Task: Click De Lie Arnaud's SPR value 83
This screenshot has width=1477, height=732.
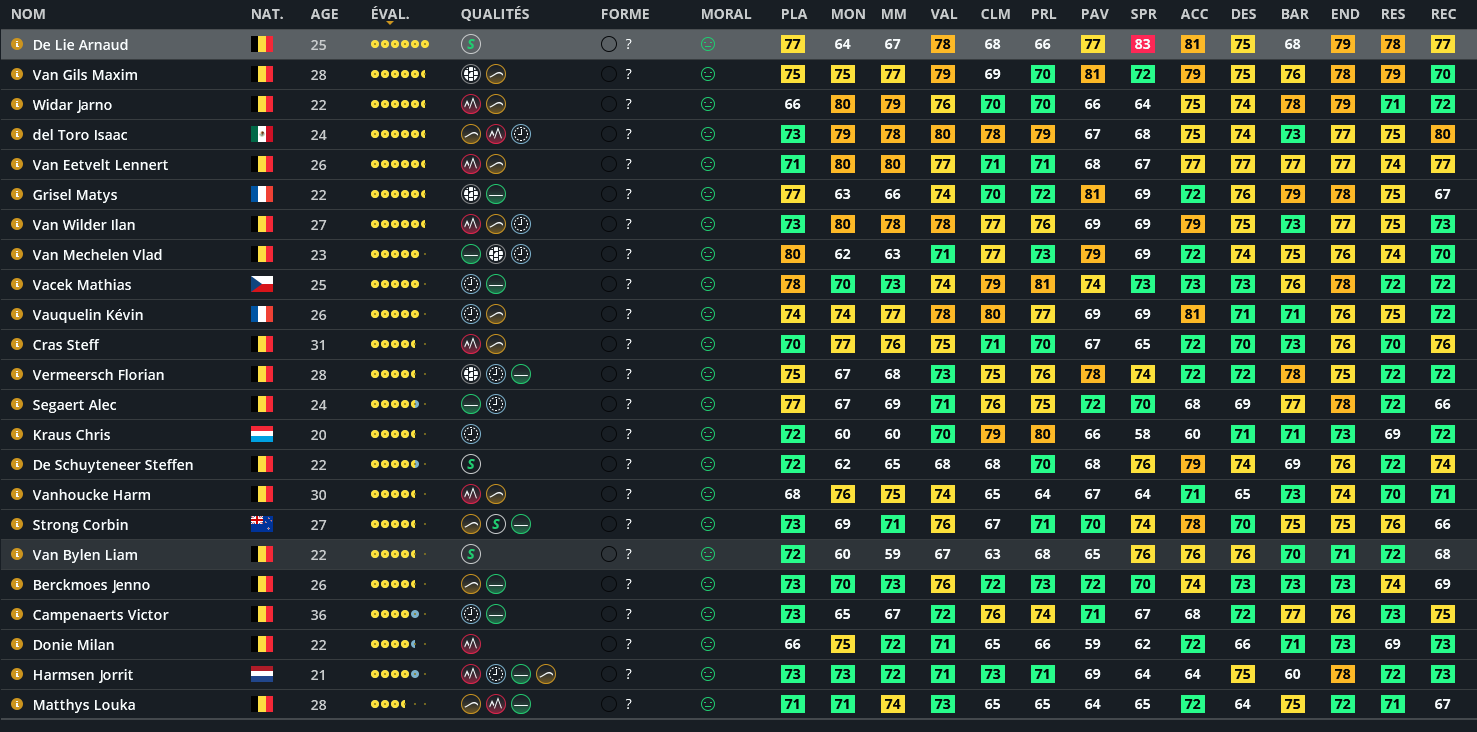Action: (x=1143, y=44)
